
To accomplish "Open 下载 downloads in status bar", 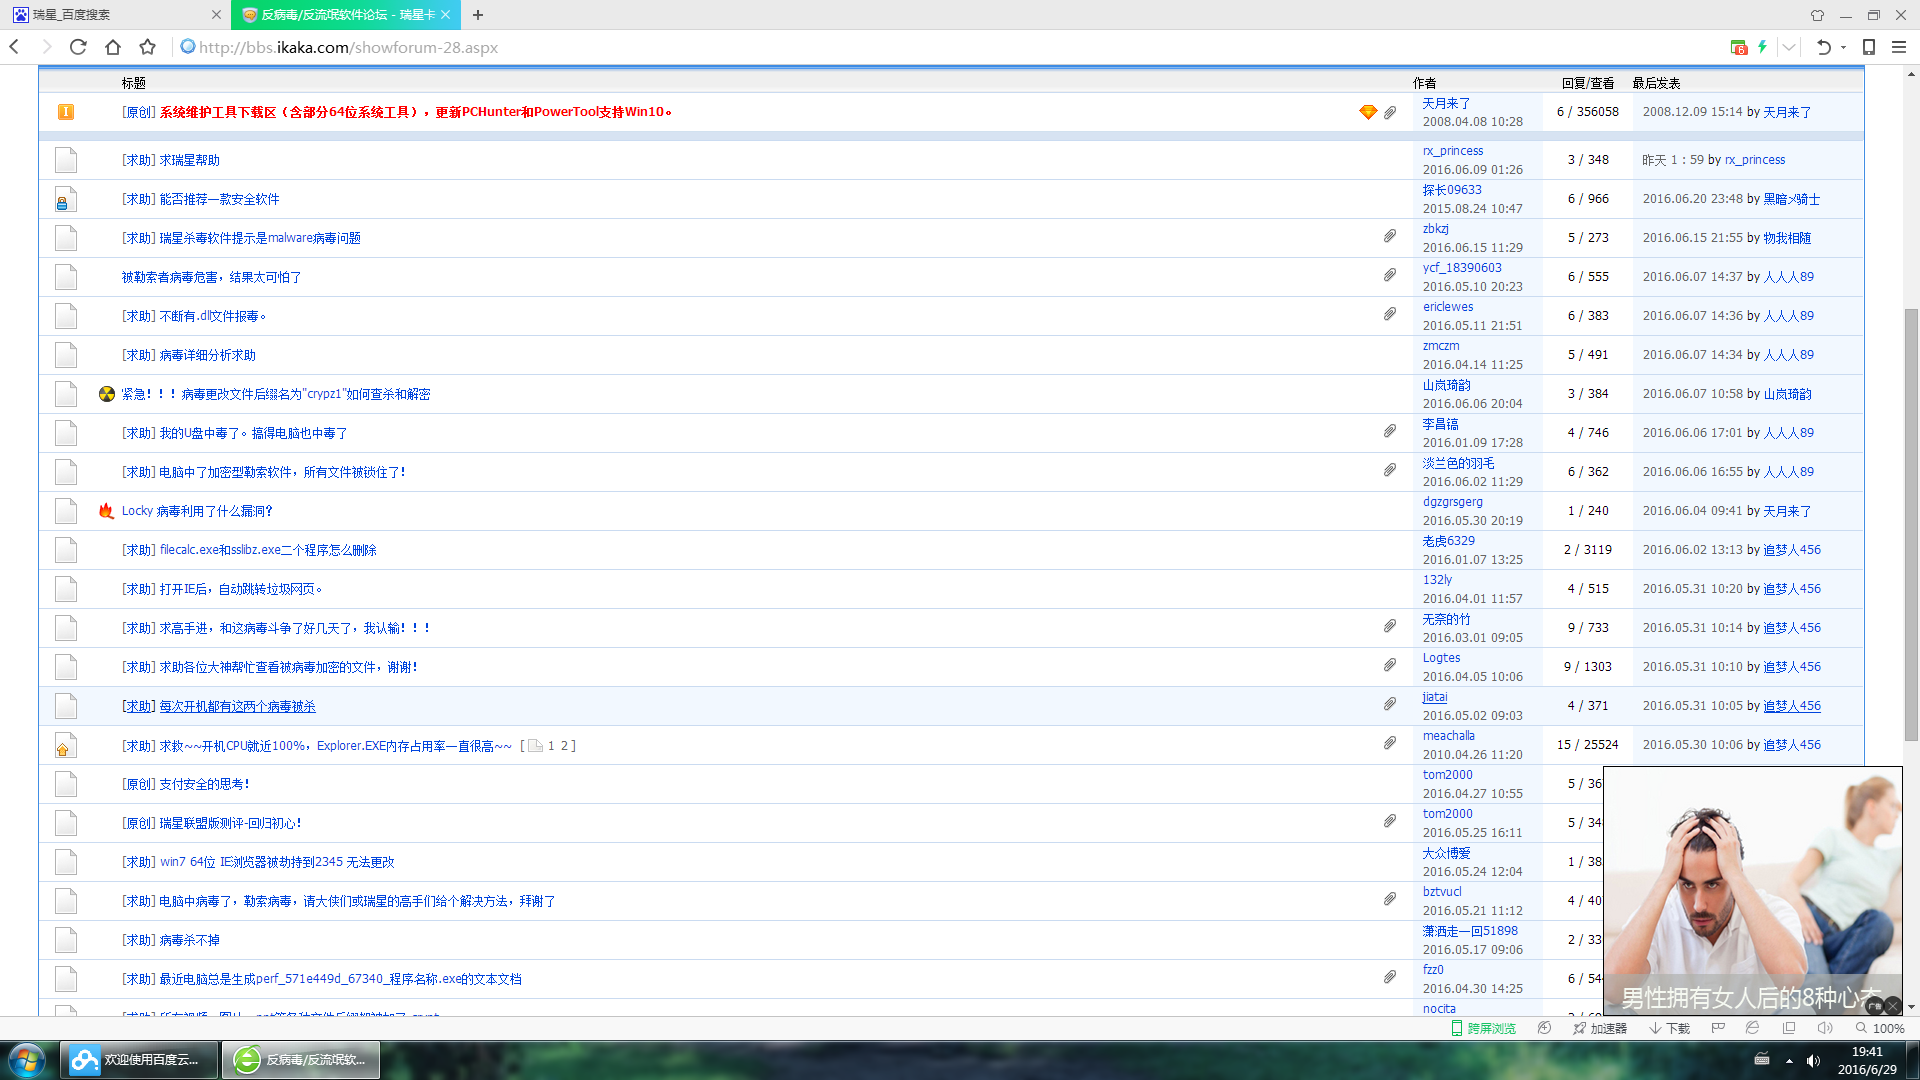I will (x=1669, y=1028).
